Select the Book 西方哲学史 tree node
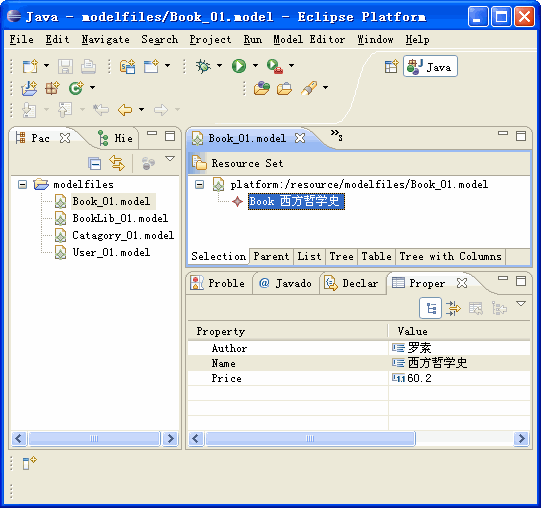The width and height of the screenshot is (541, 508). [x=296, y=201]
